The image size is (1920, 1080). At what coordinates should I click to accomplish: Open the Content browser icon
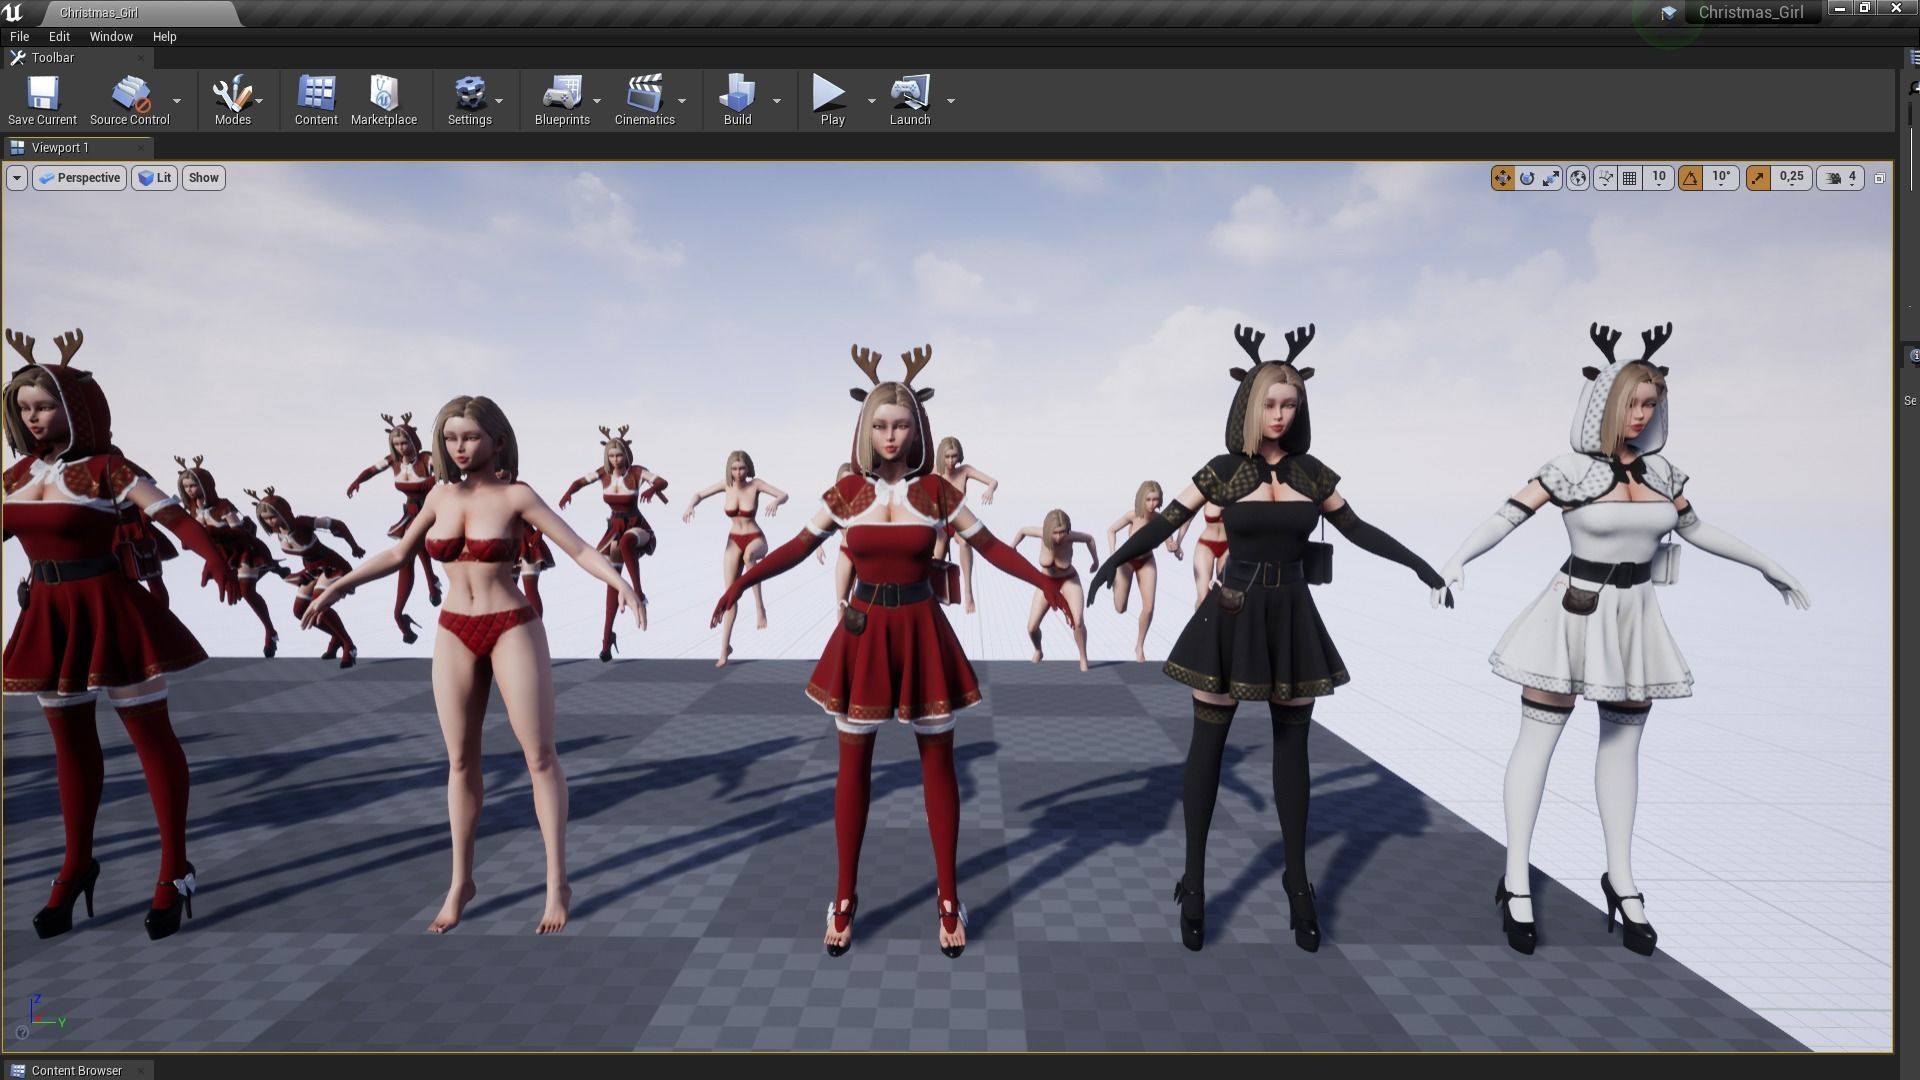(x=316, y=94)
